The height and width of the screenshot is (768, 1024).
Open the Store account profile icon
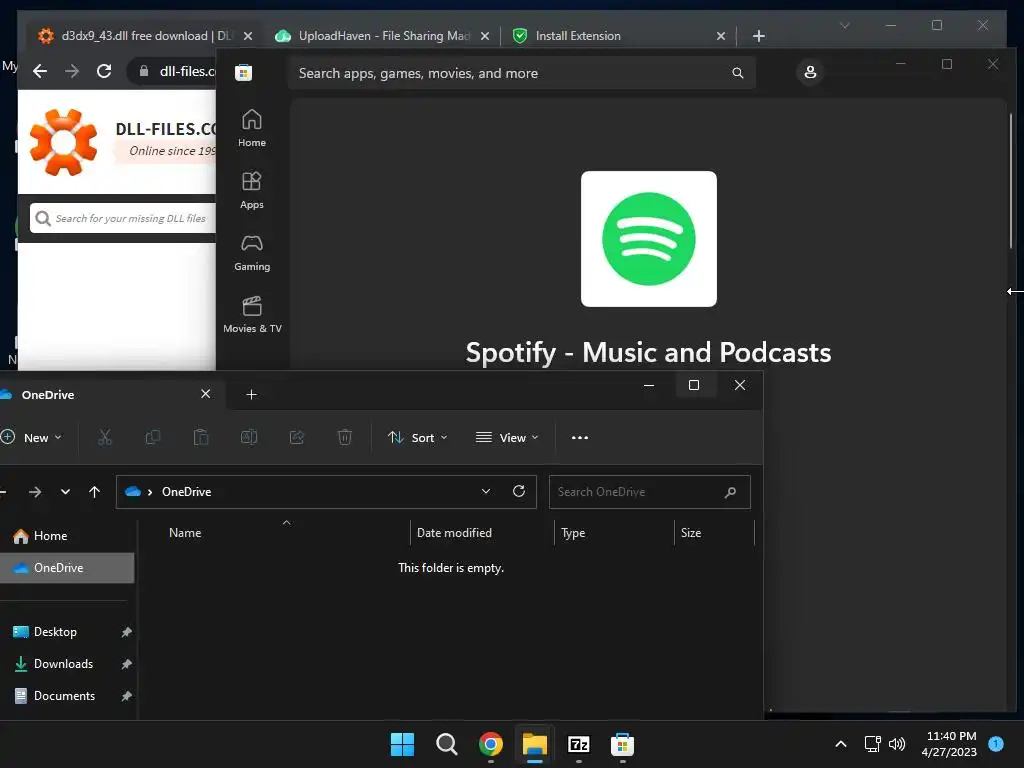point(810,72)
